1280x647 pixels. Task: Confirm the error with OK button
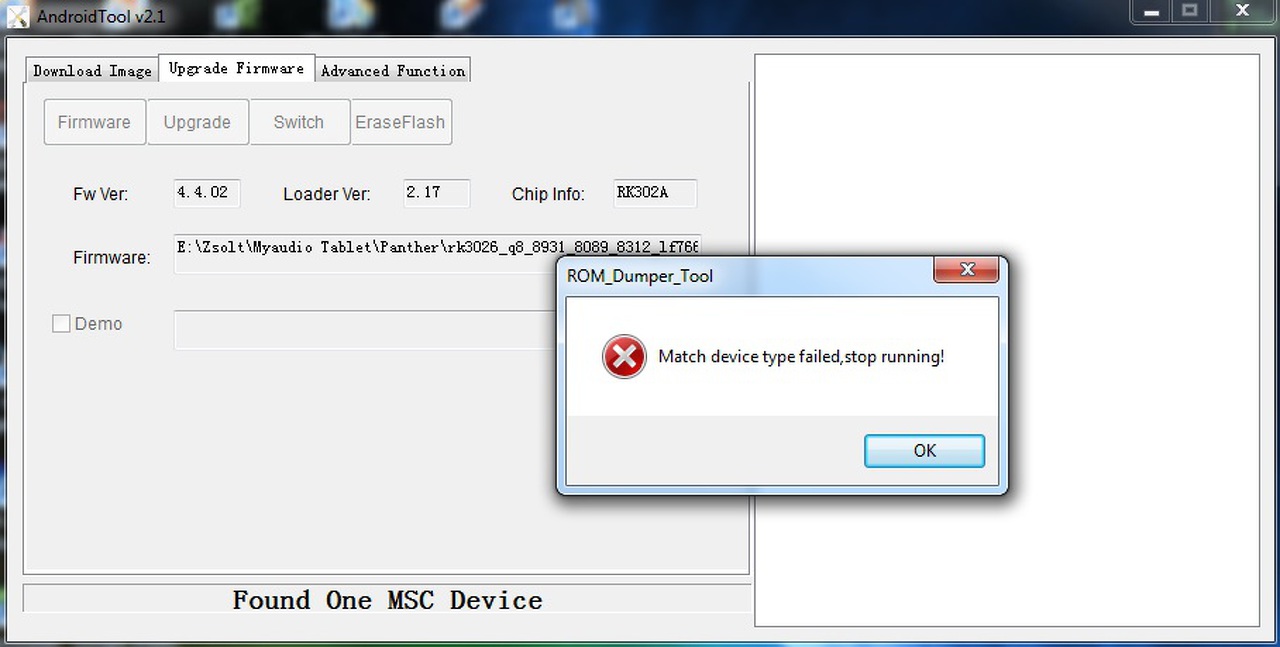point(925,451)
